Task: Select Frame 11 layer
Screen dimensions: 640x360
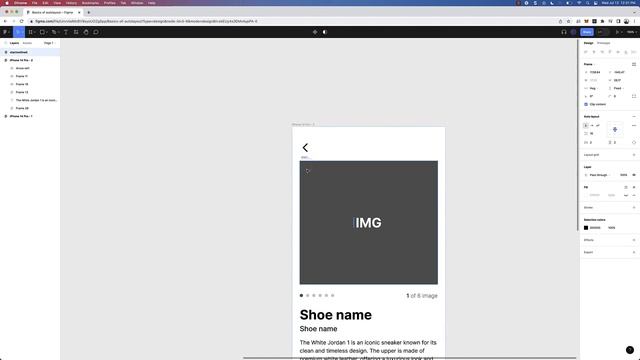Action: [x=22, y=76]
